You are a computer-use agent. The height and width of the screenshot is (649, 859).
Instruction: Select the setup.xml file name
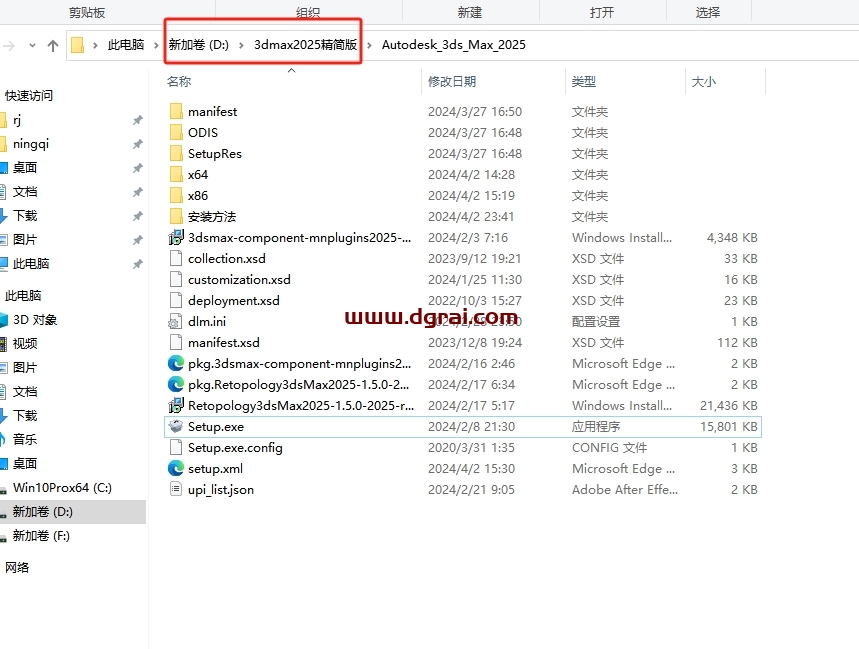[x=215, y=469]
